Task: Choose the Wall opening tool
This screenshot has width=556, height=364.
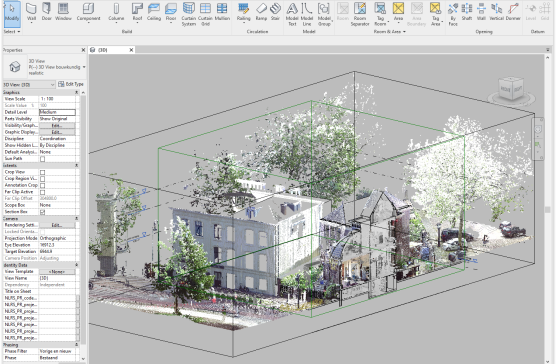Action: [x=481, y=11]
